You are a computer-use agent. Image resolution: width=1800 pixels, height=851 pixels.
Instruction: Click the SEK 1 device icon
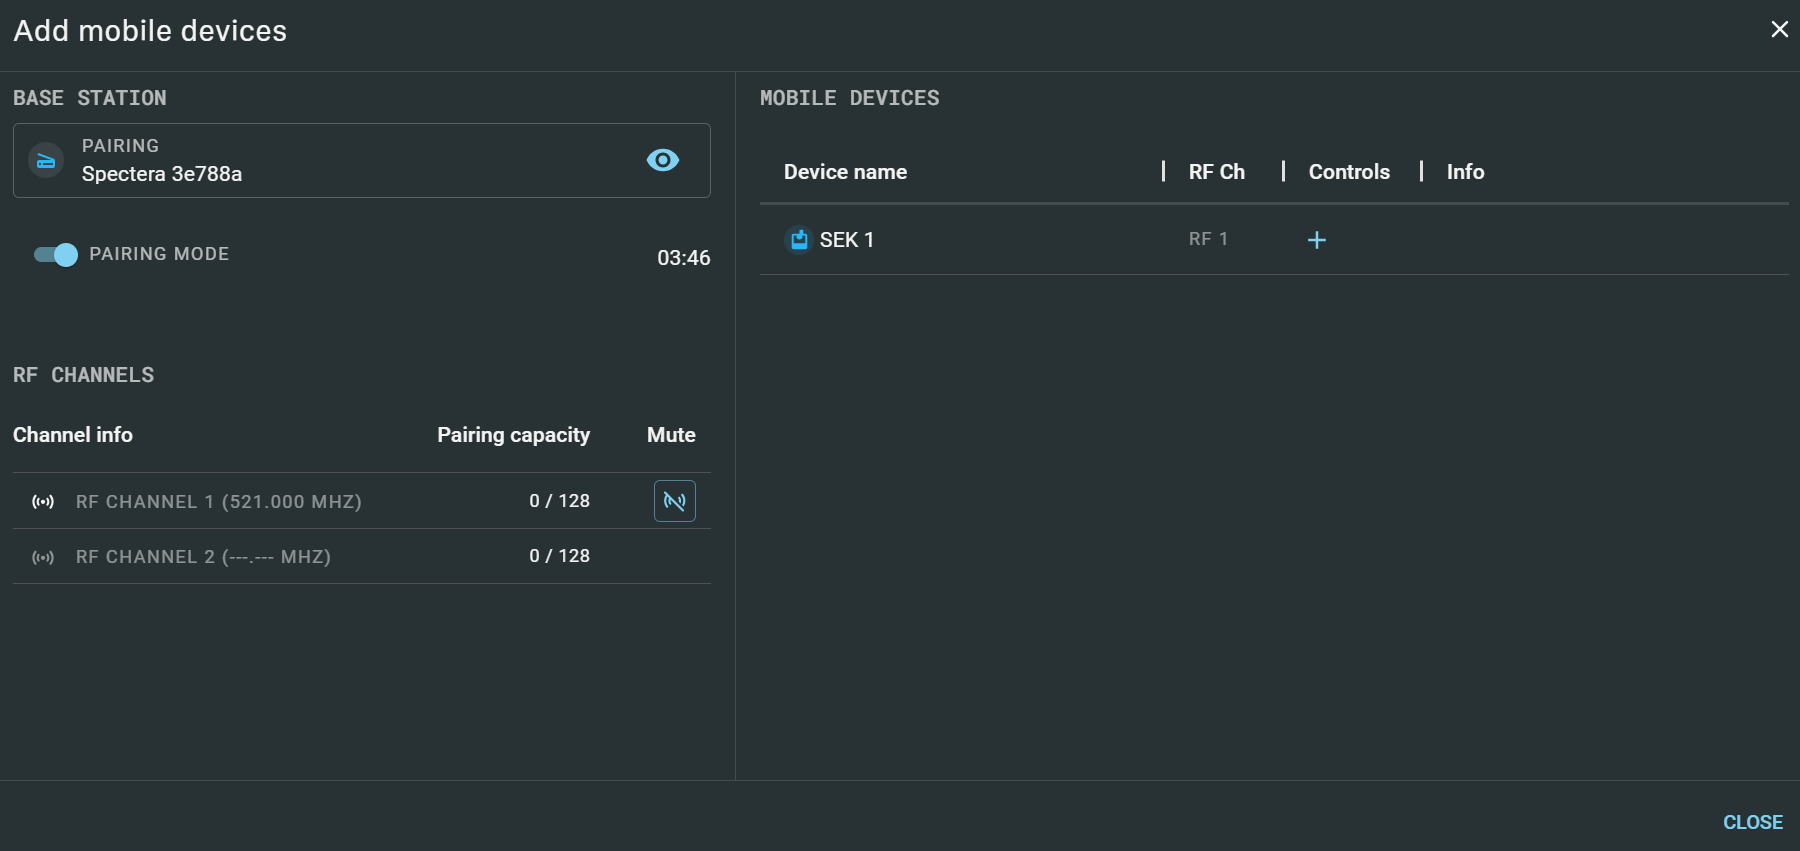click(798, 240)
